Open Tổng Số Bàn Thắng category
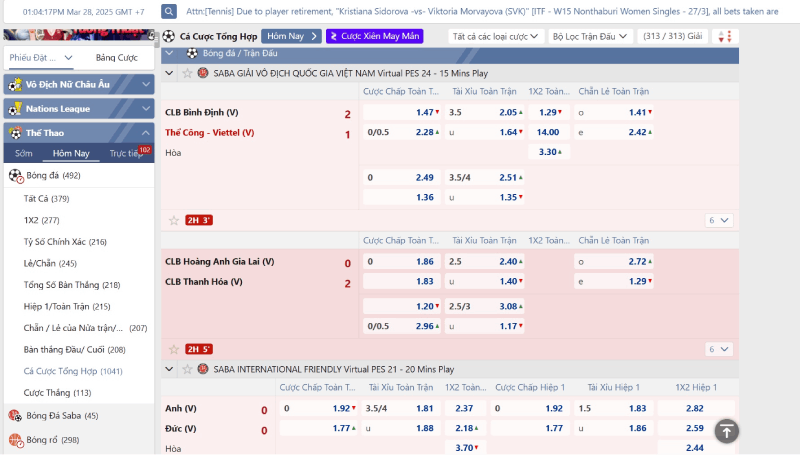Screen dimensions: 800x455 click(72, 285)
